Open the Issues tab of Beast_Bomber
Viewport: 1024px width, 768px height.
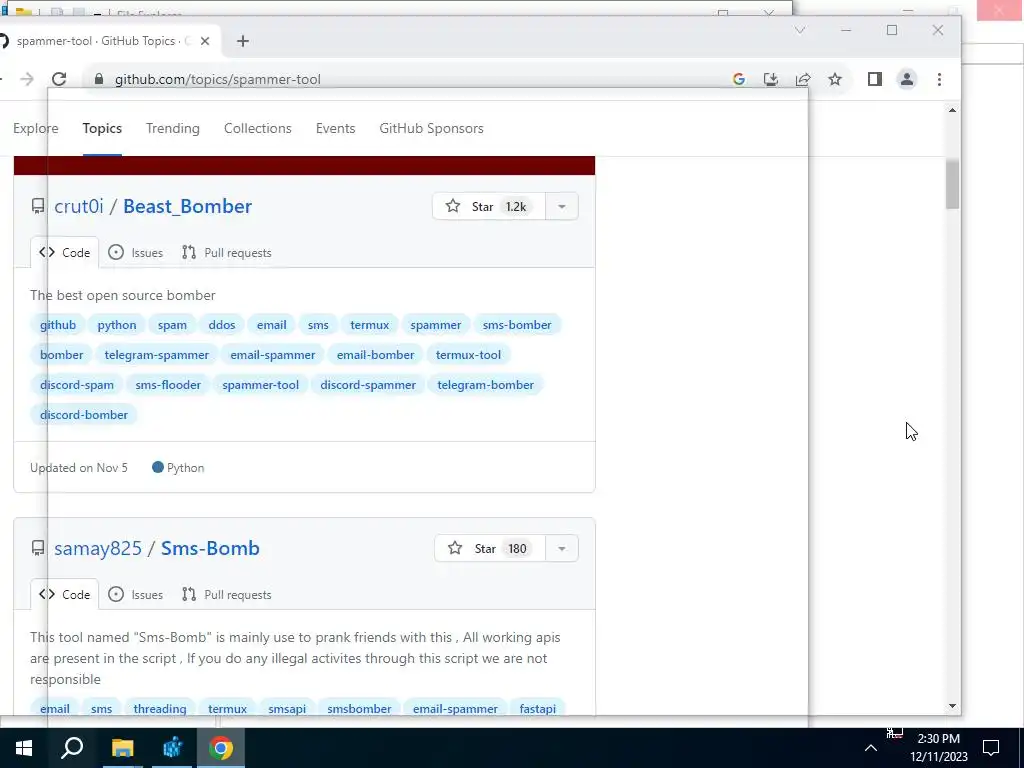pyautogui.click(x=136, y=253)
